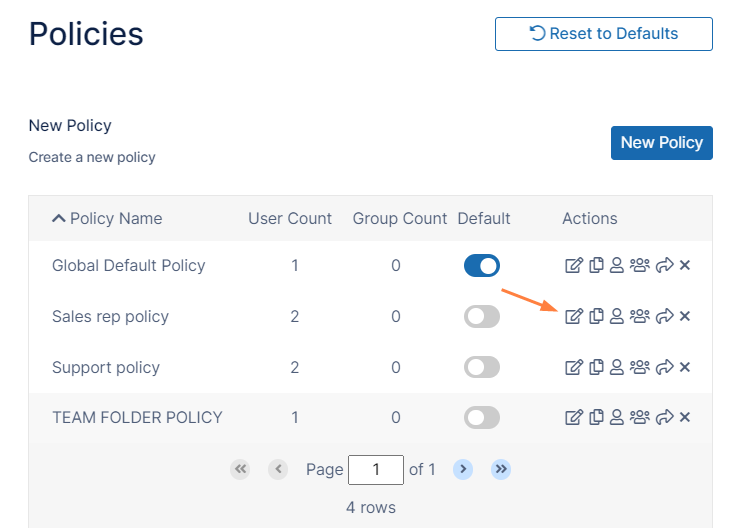Click Reset to Defaults button

pyautogui.click(x=603, y=33)
